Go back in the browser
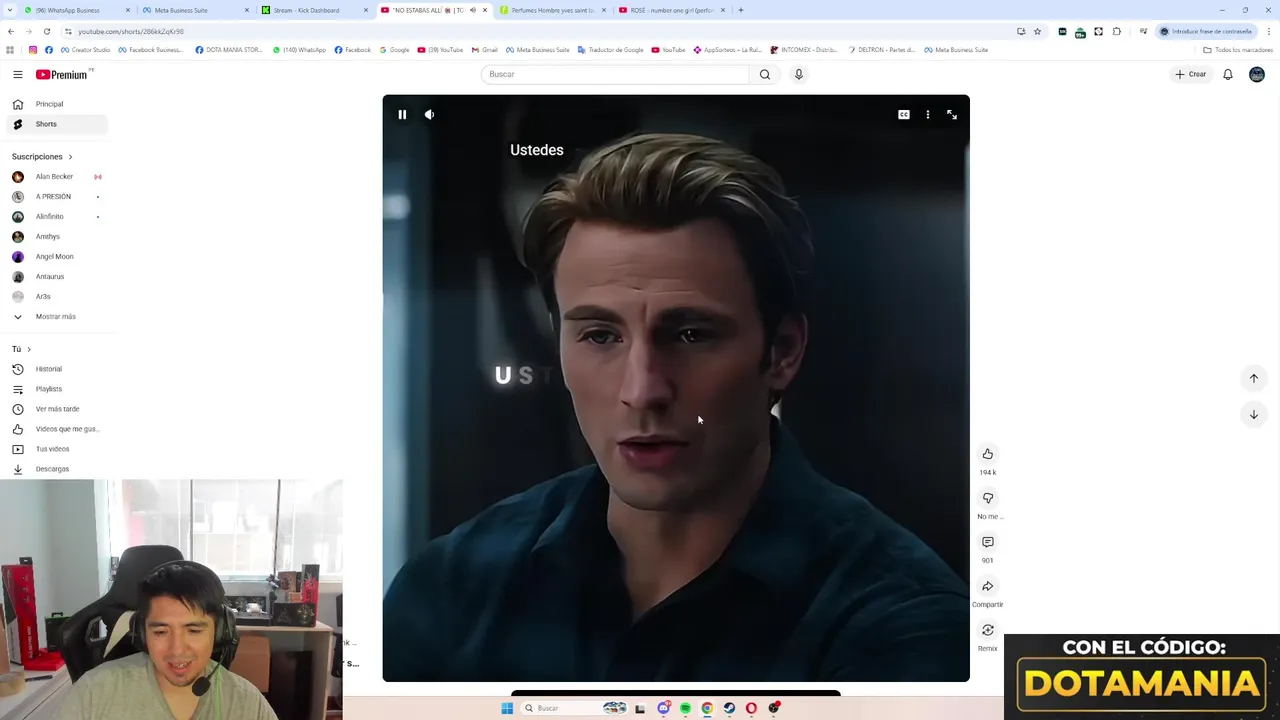Viewport: 1280px width, 720px height. point(11,31)
